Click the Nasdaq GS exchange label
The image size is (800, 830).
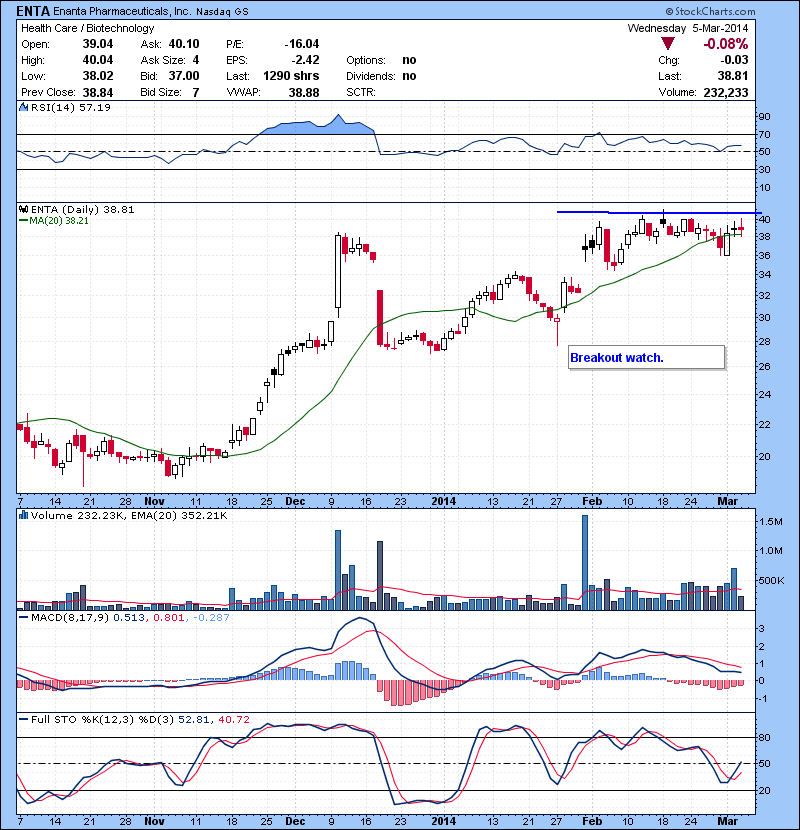222,12
